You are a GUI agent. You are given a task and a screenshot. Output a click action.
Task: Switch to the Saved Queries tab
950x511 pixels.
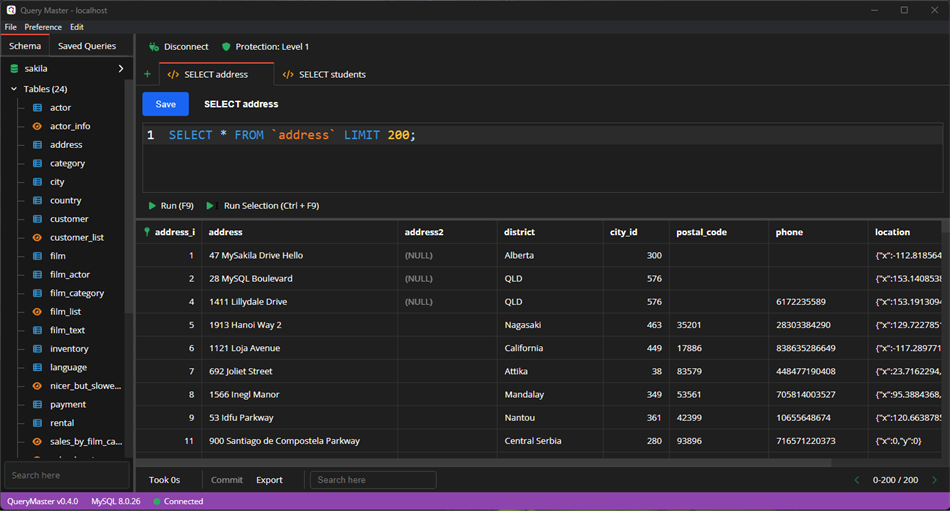pyautogui.click(x=87, y=46)
